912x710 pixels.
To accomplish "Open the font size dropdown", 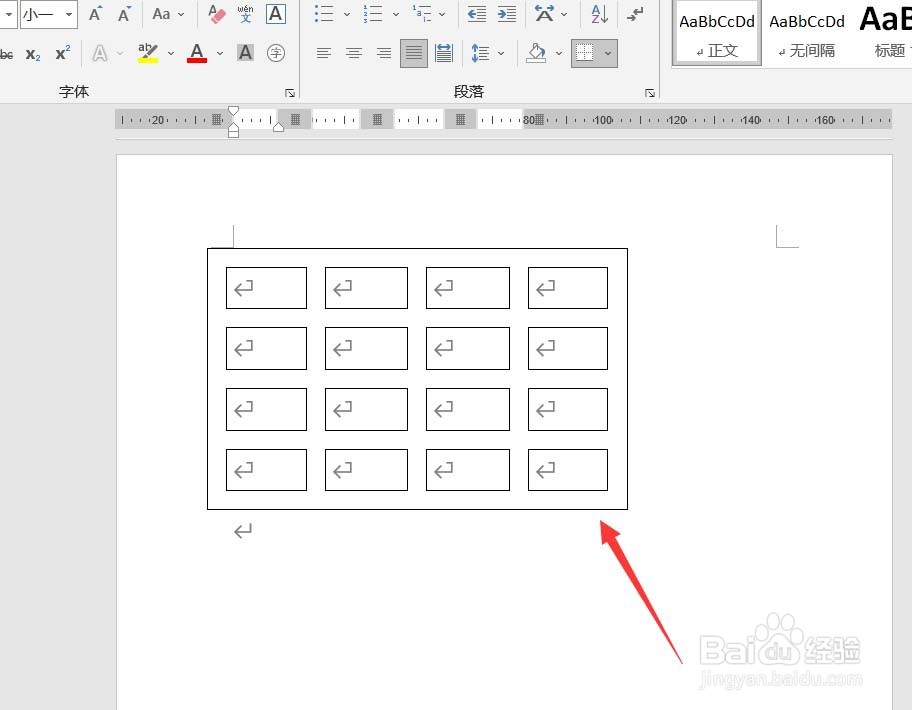I will (69, 14).
